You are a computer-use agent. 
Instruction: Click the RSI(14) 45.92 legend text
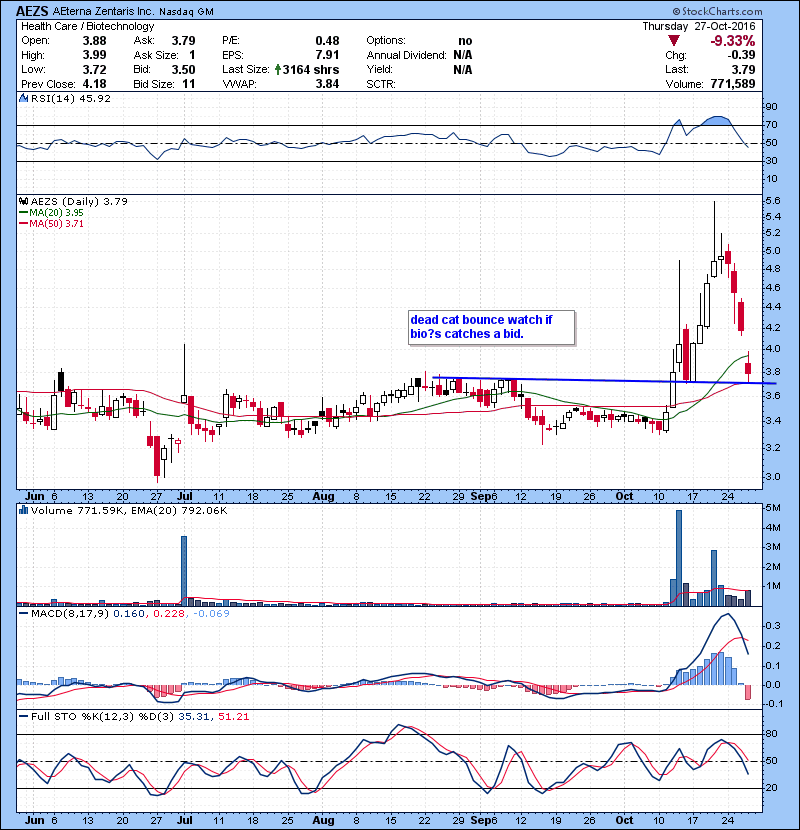coord(70,98)
